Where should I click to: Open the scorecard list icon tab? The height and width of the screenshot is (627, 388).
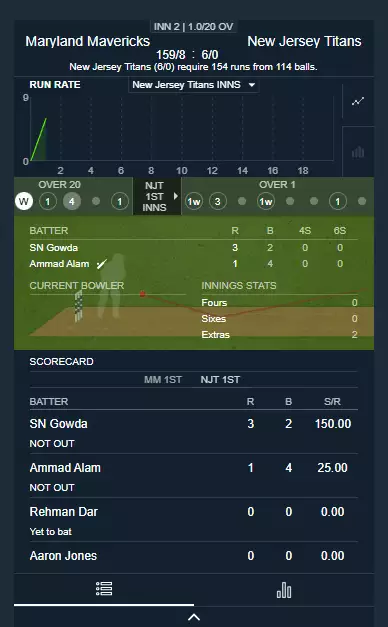pyautogui.click(x=104, y=589)
